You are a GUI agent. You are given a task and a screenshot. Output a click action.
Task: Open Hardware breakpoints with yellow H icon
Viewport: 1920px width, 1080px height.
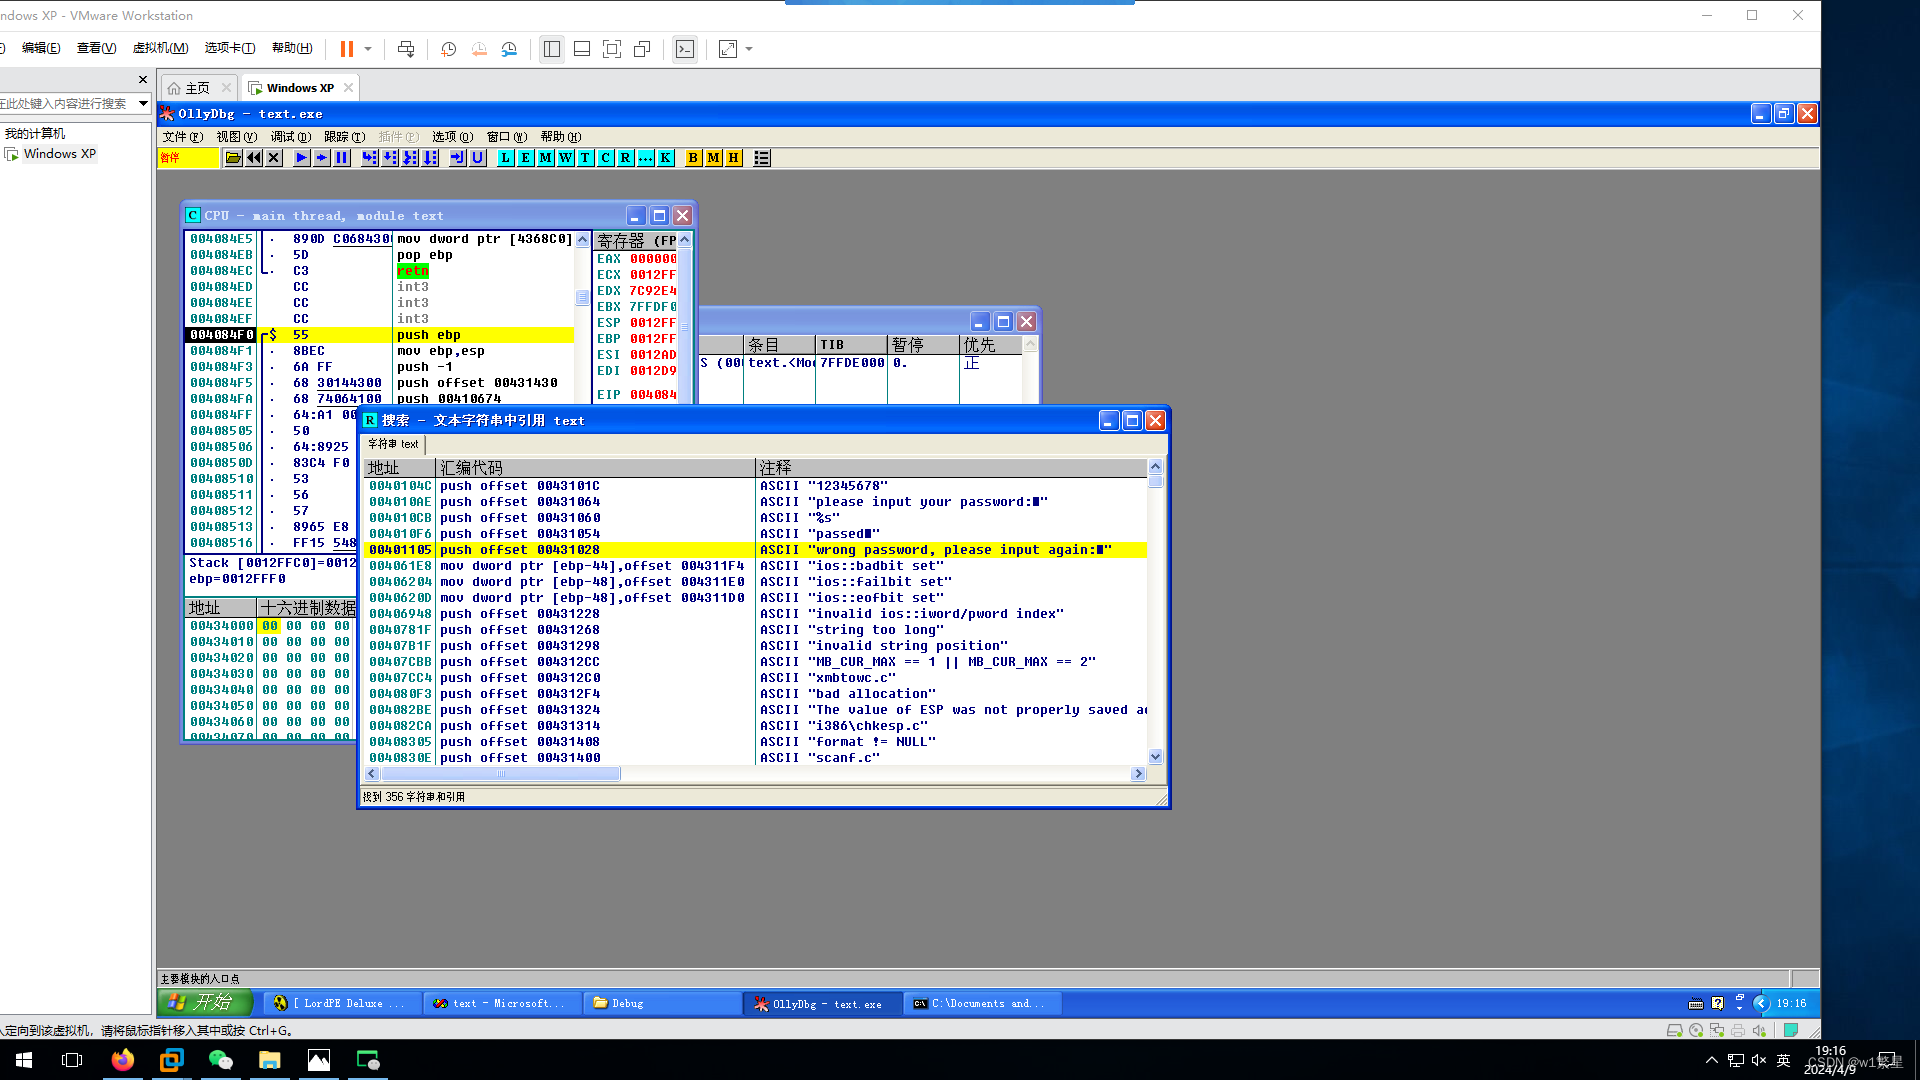point(734,158)
